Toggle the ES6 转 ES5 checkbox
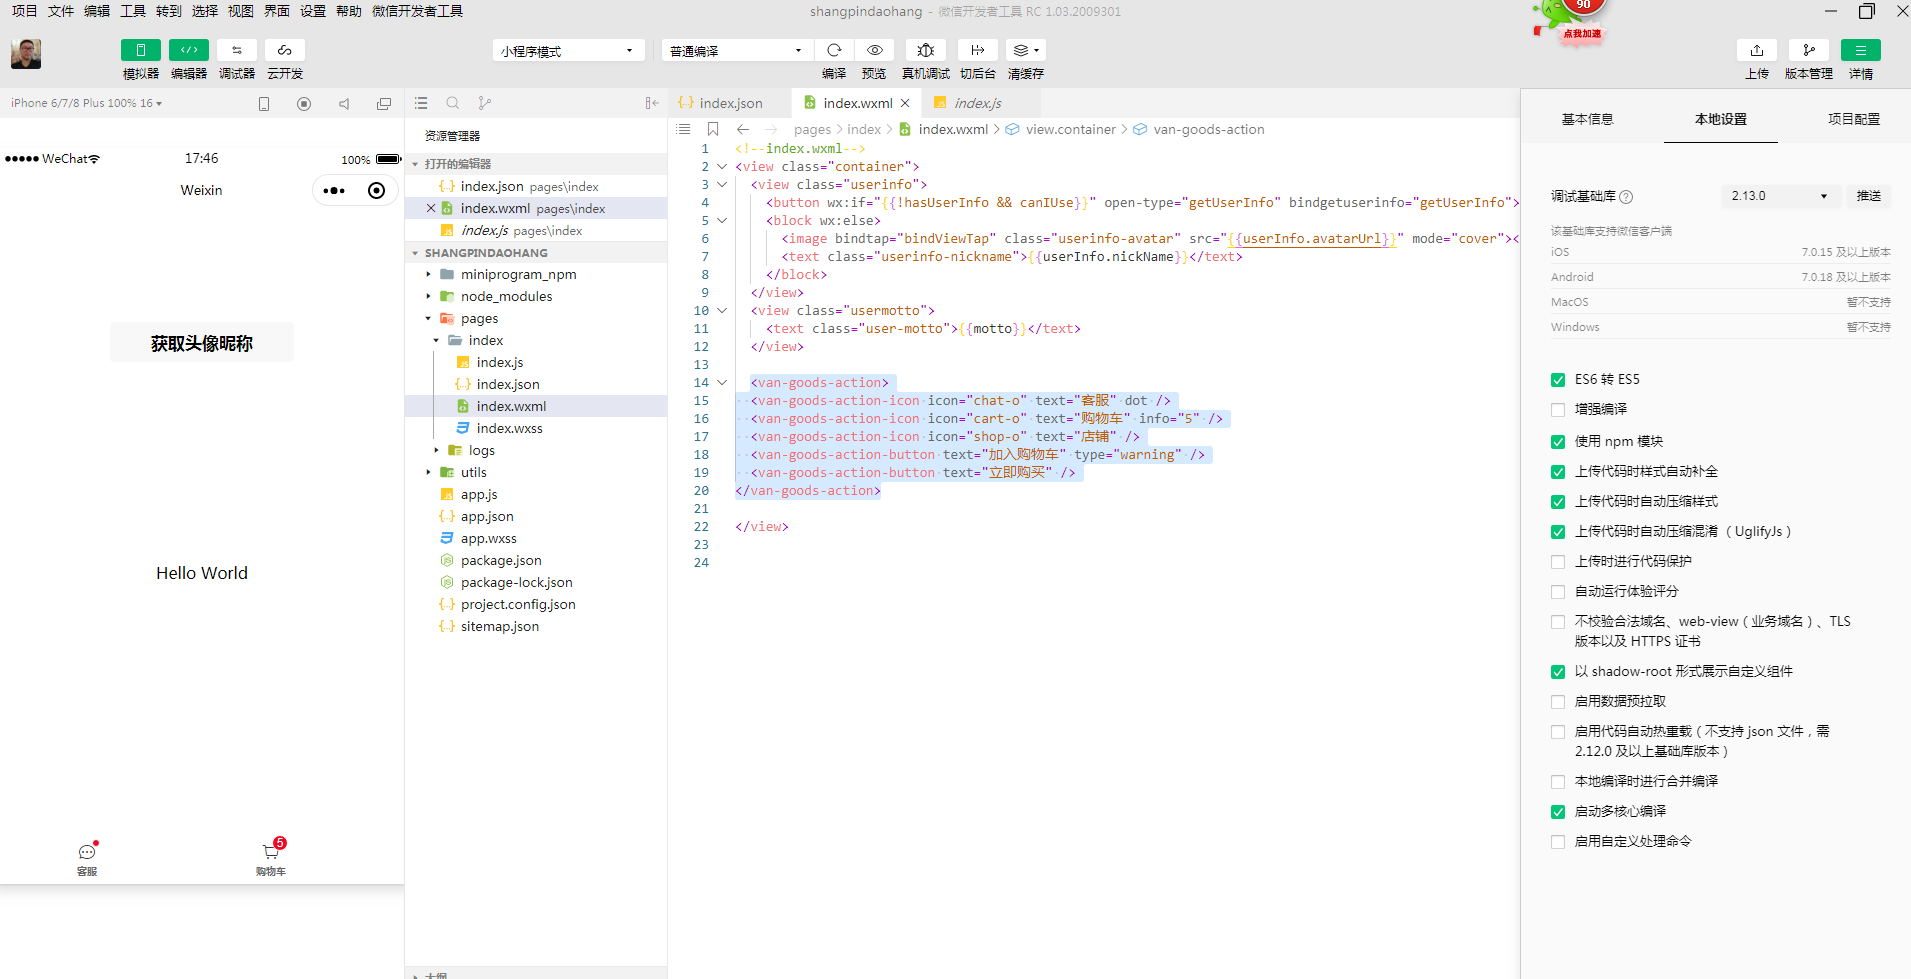This screenshot has height=979, width=1911. point(1558,380)
